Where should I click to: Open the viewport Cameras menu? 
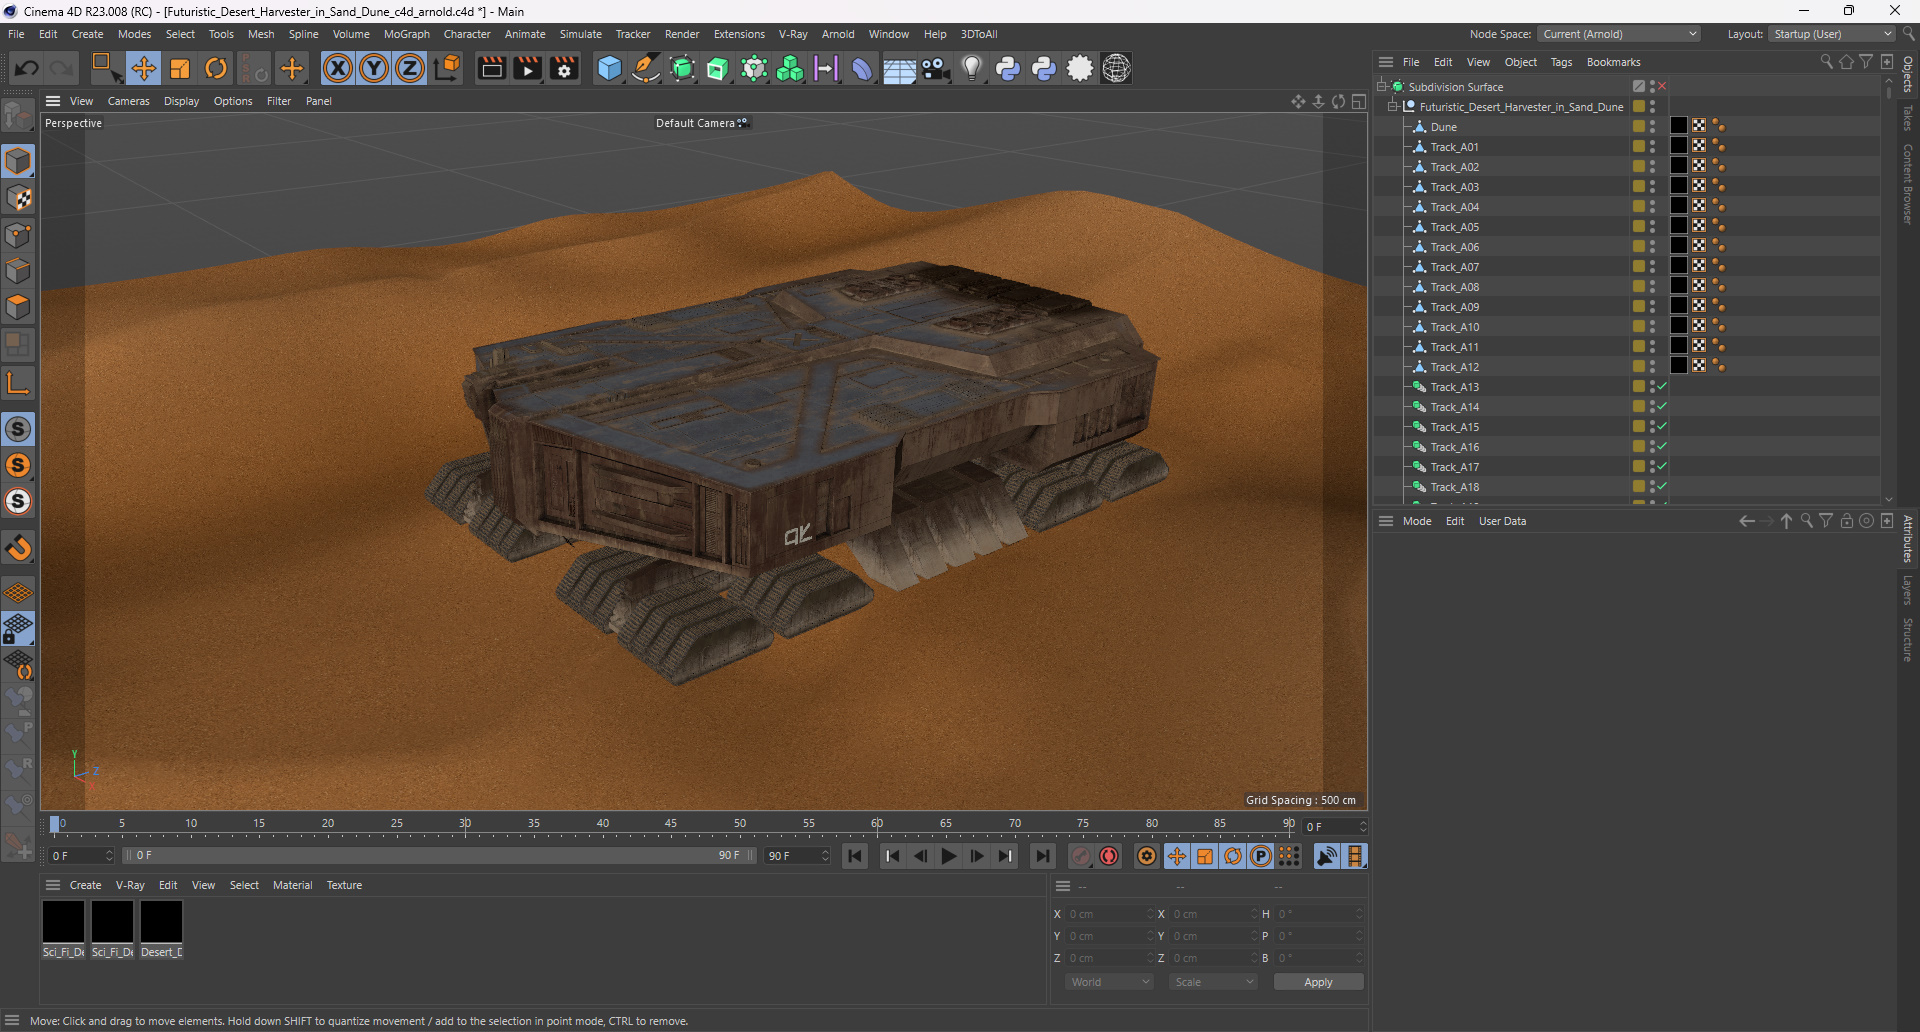tap(128, 101)
